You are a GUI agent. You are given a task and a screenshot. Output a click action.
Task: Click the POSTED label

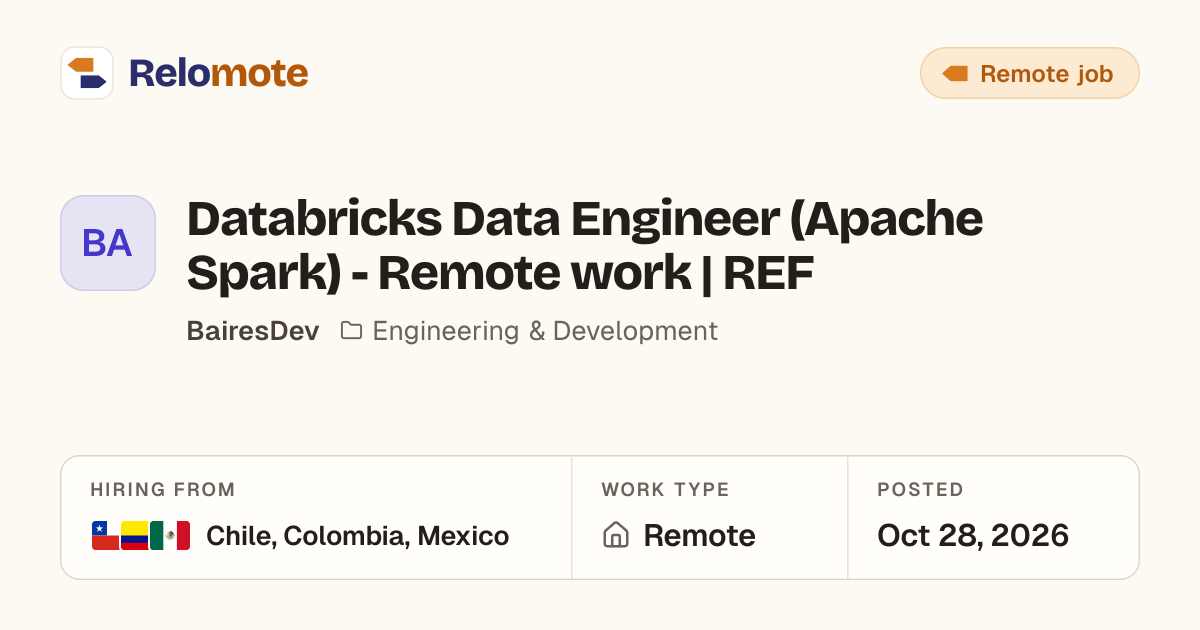920,490
